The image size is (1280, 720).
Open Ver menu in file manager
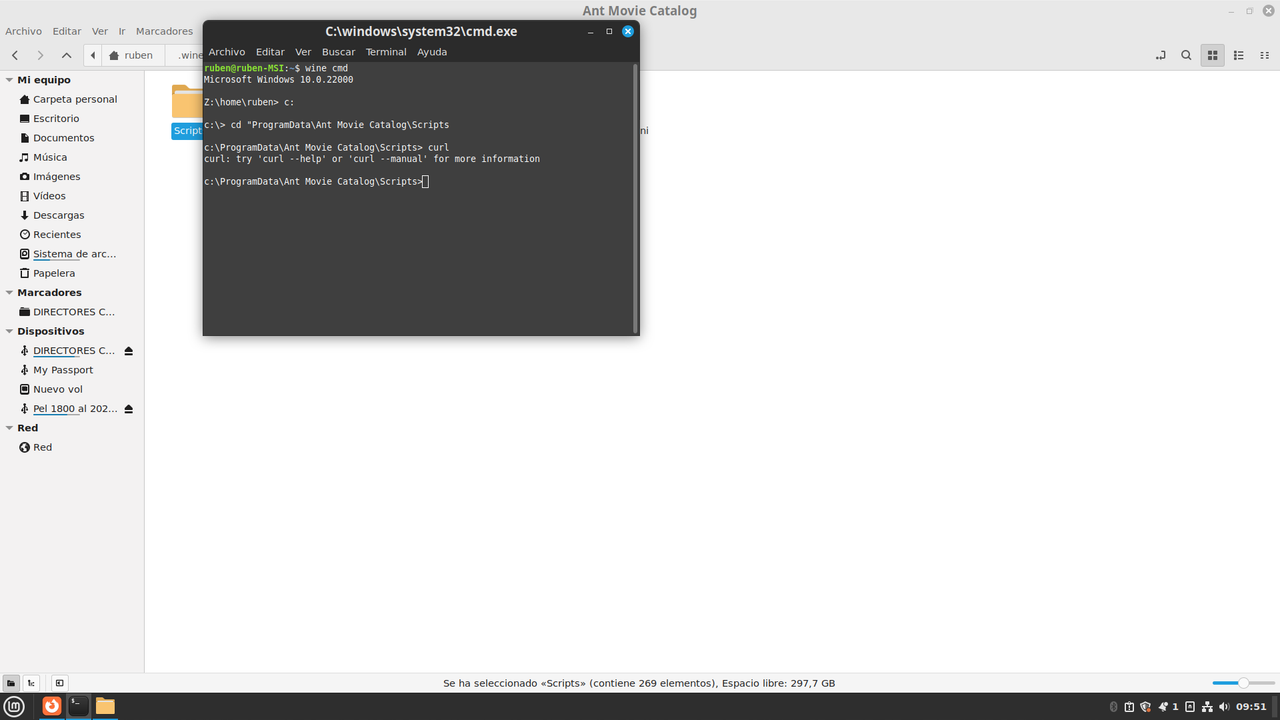pos(100,31)
